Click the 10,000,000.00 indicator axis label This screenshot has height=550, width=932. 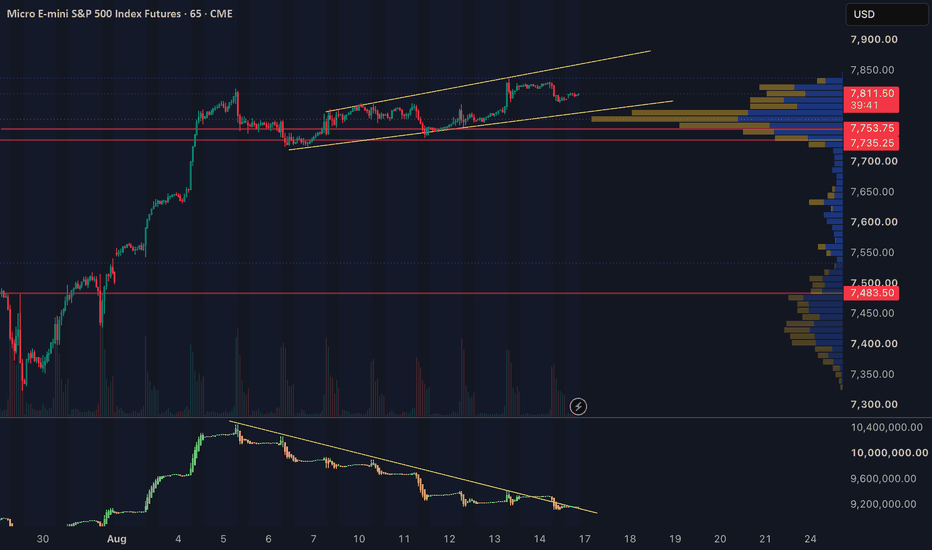(x=889, y=453)
